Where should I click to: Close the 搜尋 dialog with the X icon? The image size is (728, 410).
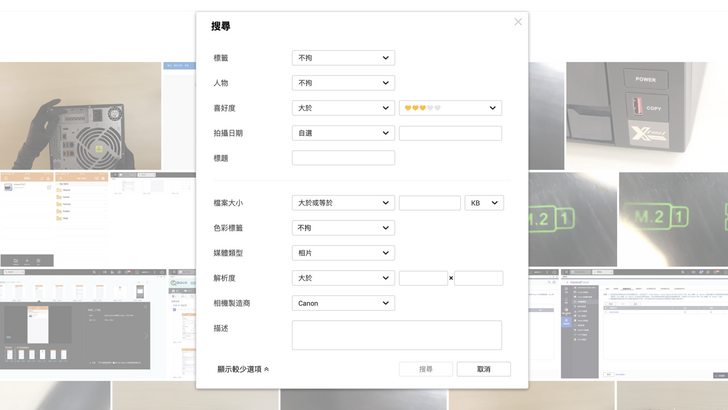518,22
